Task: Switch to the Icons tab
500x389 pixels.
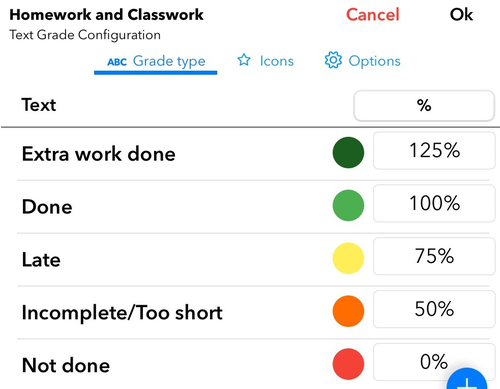Action: 265,61
